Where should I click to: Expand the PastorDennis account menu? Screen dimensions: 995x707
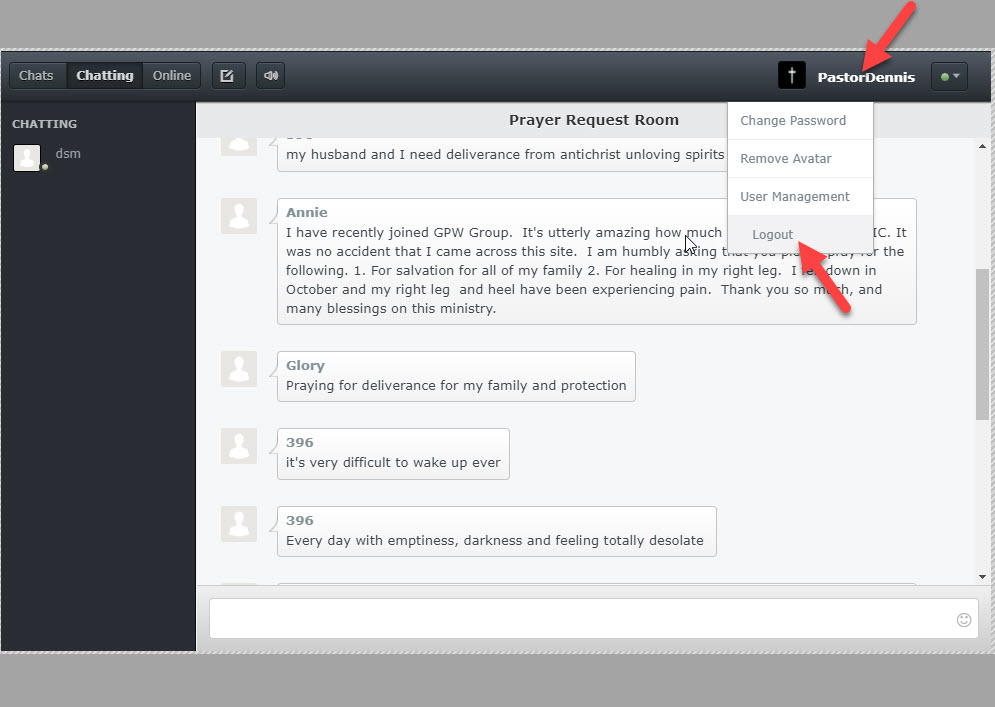[866, 77]
